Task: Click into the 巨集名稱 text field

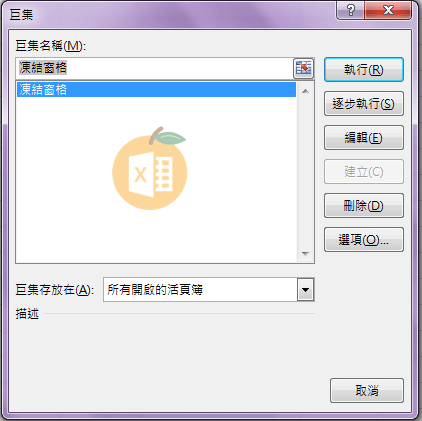Action: 154,68
